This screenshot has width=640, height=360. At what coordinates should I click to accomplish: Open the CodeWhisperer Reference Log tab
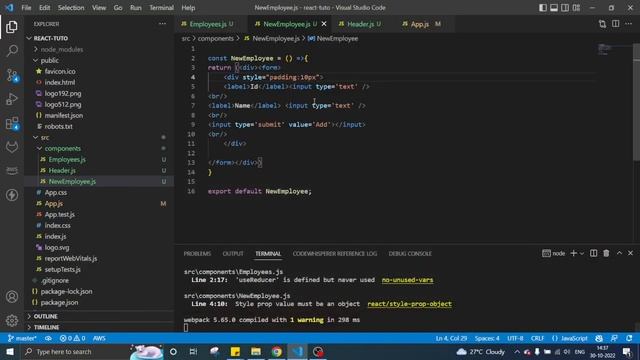coord(335,253)
